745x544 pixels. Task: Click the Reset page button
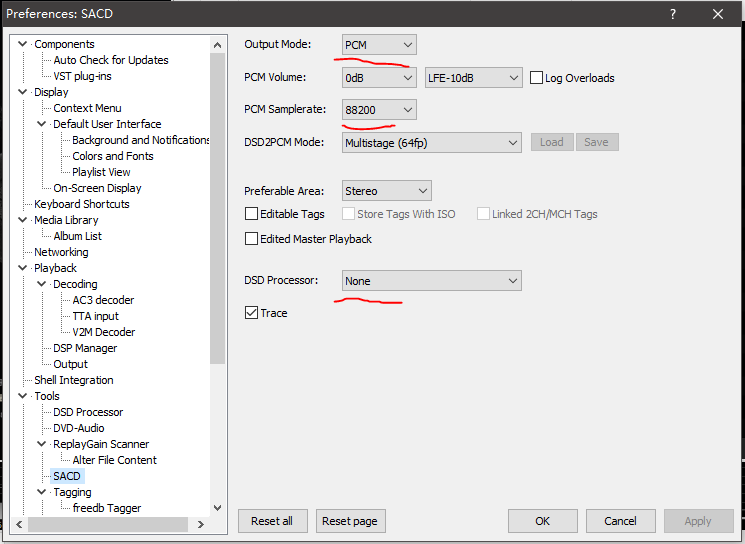[x=350, y=521]
